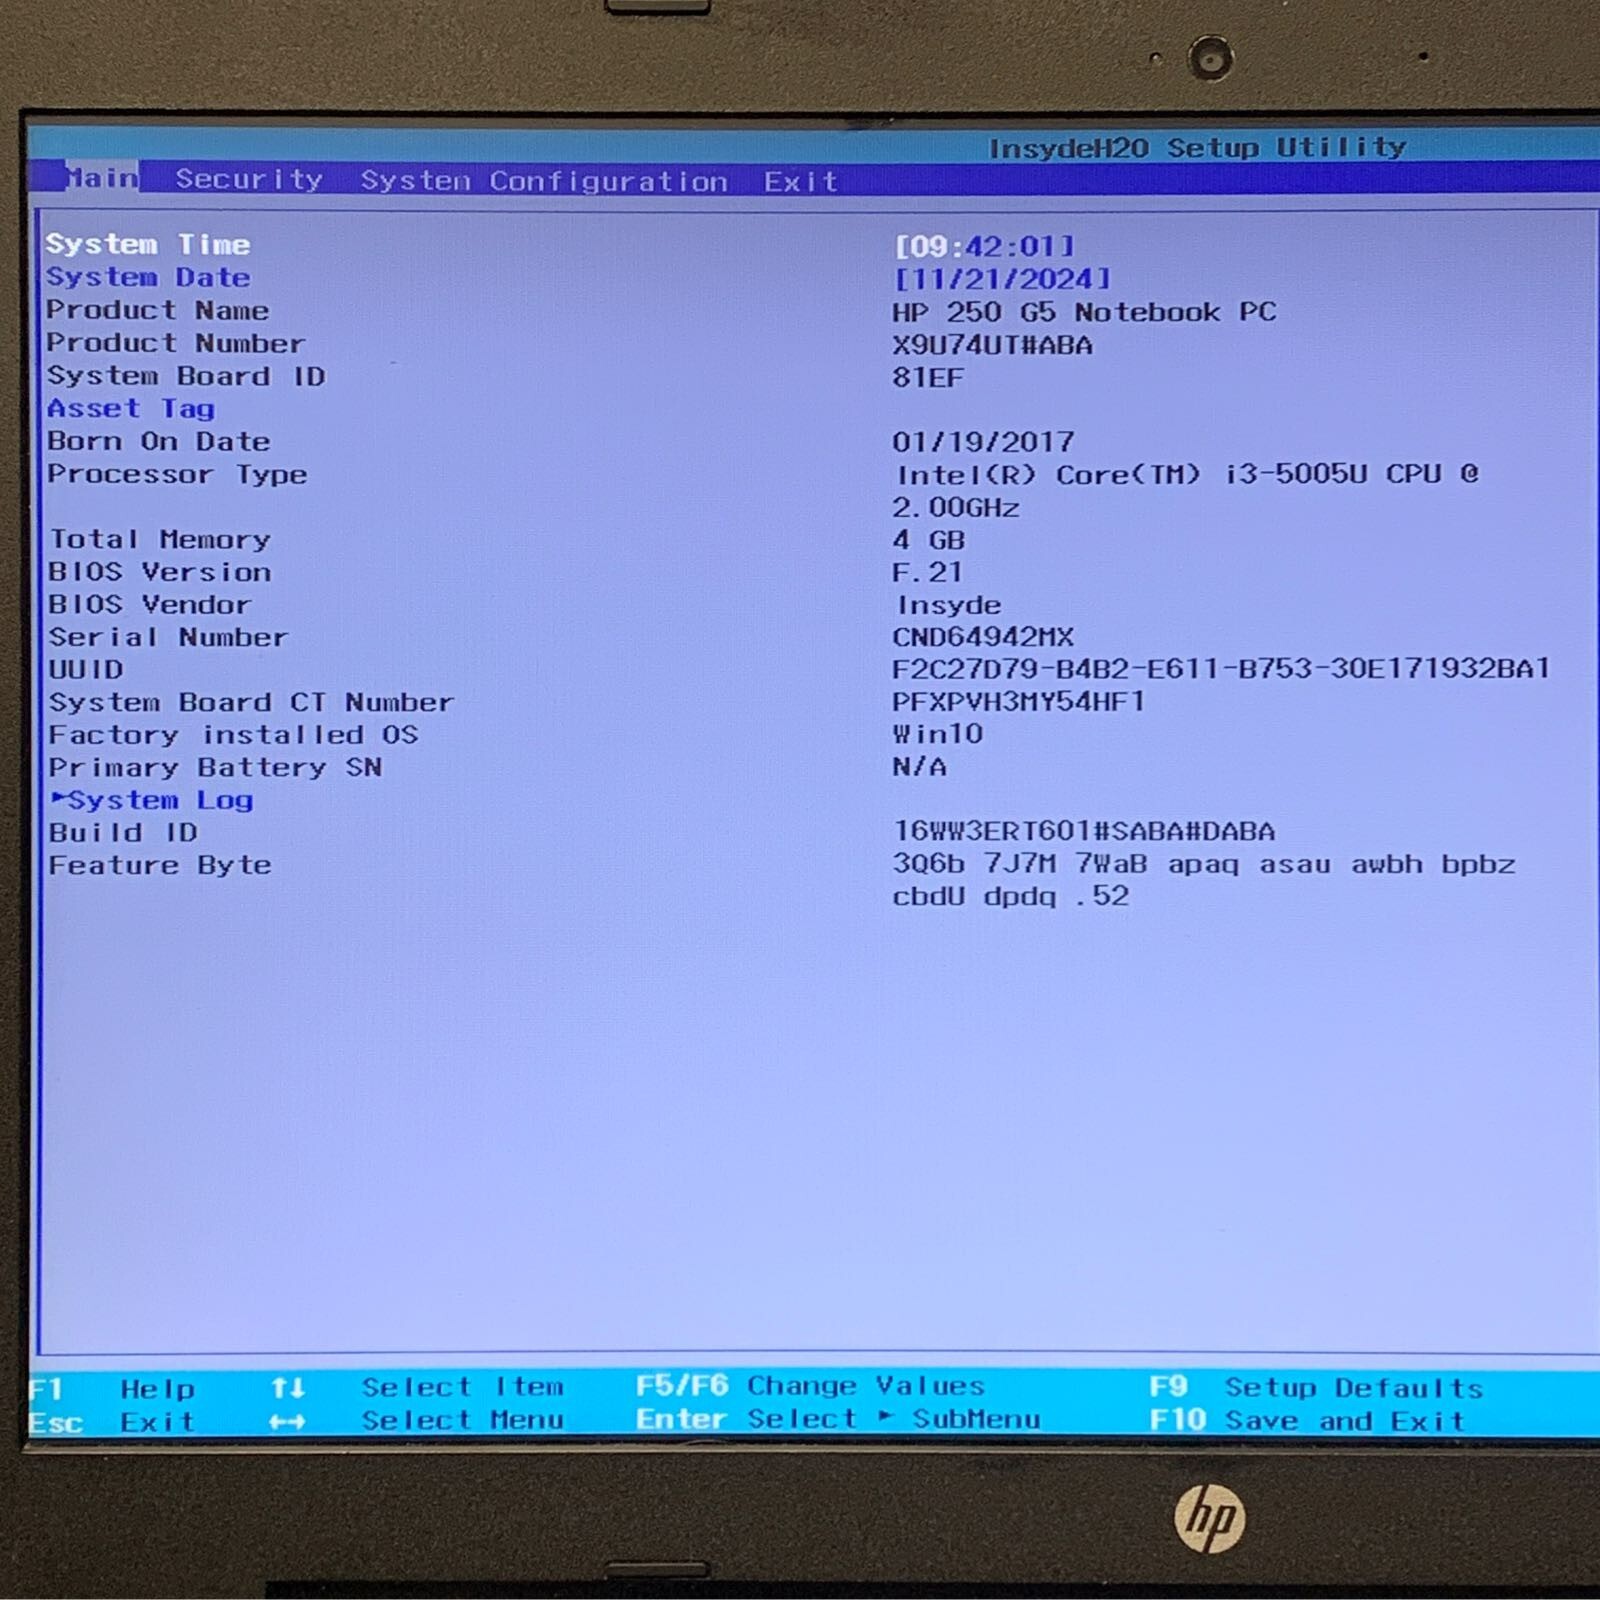
Task: Click the Processor Type label
Action: (x=177, y=475)
